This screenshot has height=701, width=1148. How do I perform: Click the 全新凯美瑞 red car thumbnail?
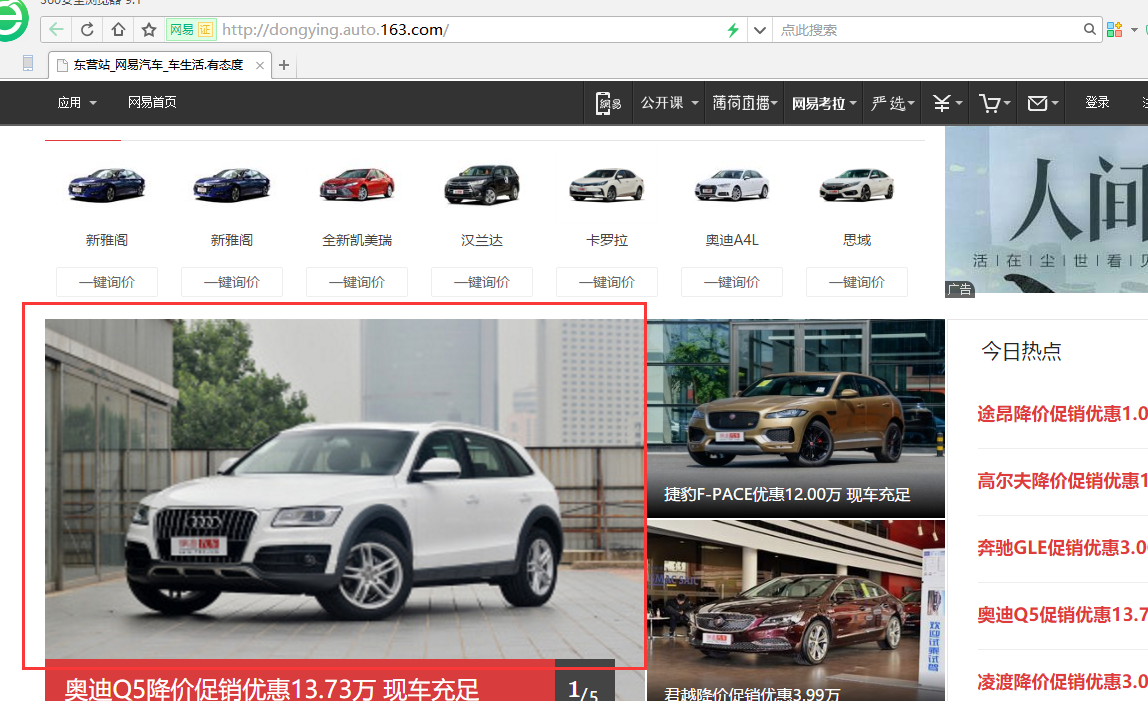357,185
